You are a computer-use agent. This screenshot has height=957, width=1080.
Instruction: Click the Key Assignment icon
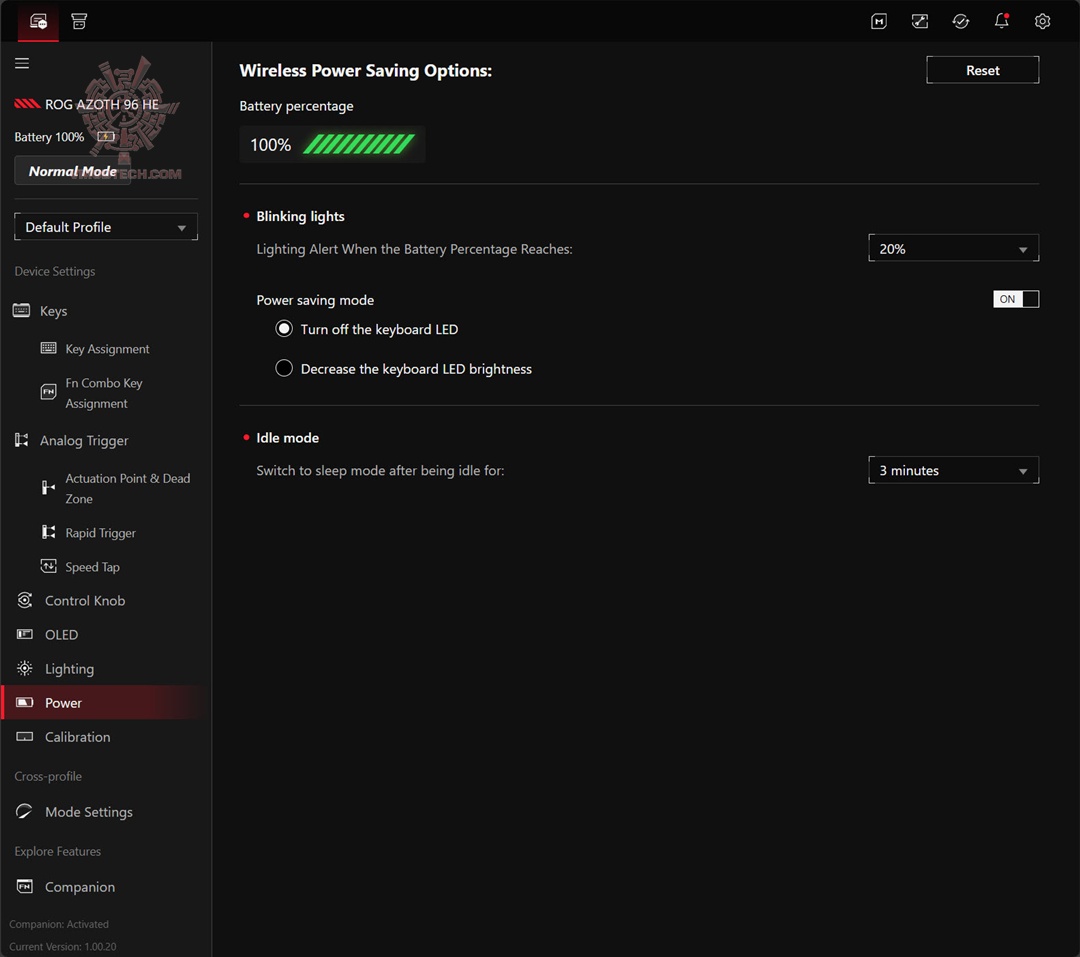[48, 348]
